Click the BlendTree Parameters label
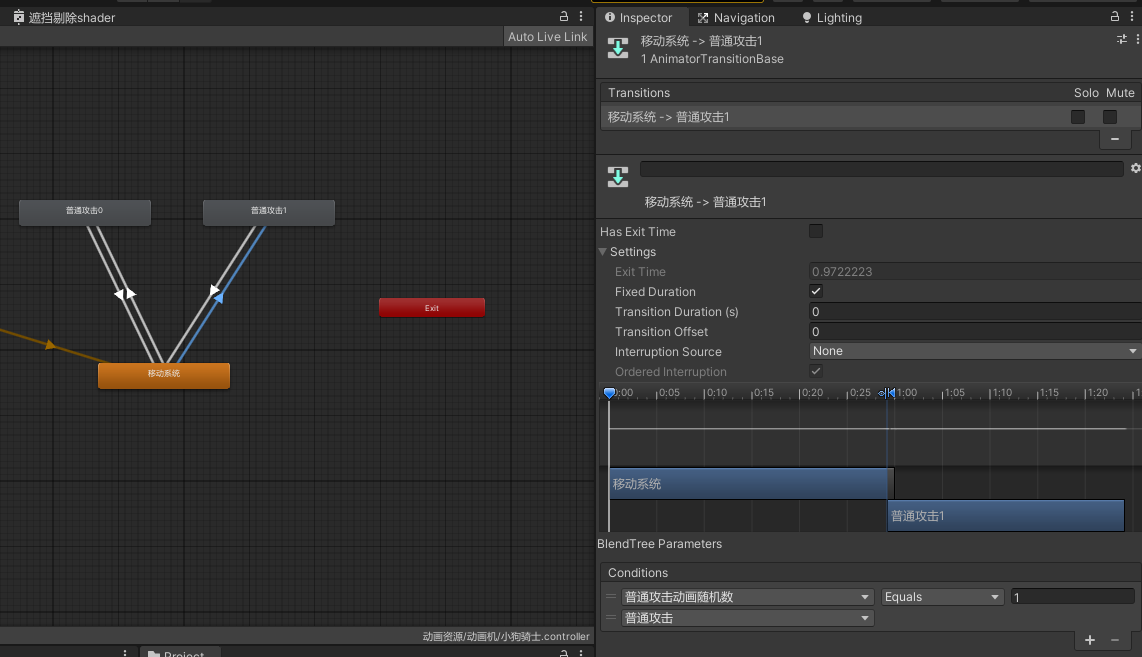The image size is (1142, 657). pos(659,543)
